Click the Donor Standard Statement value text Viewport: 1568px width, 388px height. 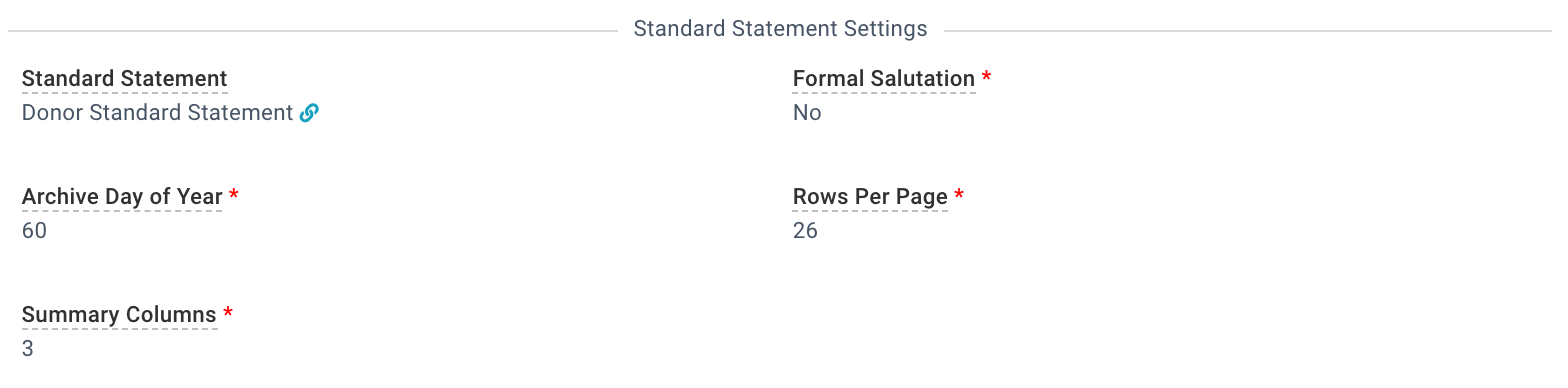point(157,113)
